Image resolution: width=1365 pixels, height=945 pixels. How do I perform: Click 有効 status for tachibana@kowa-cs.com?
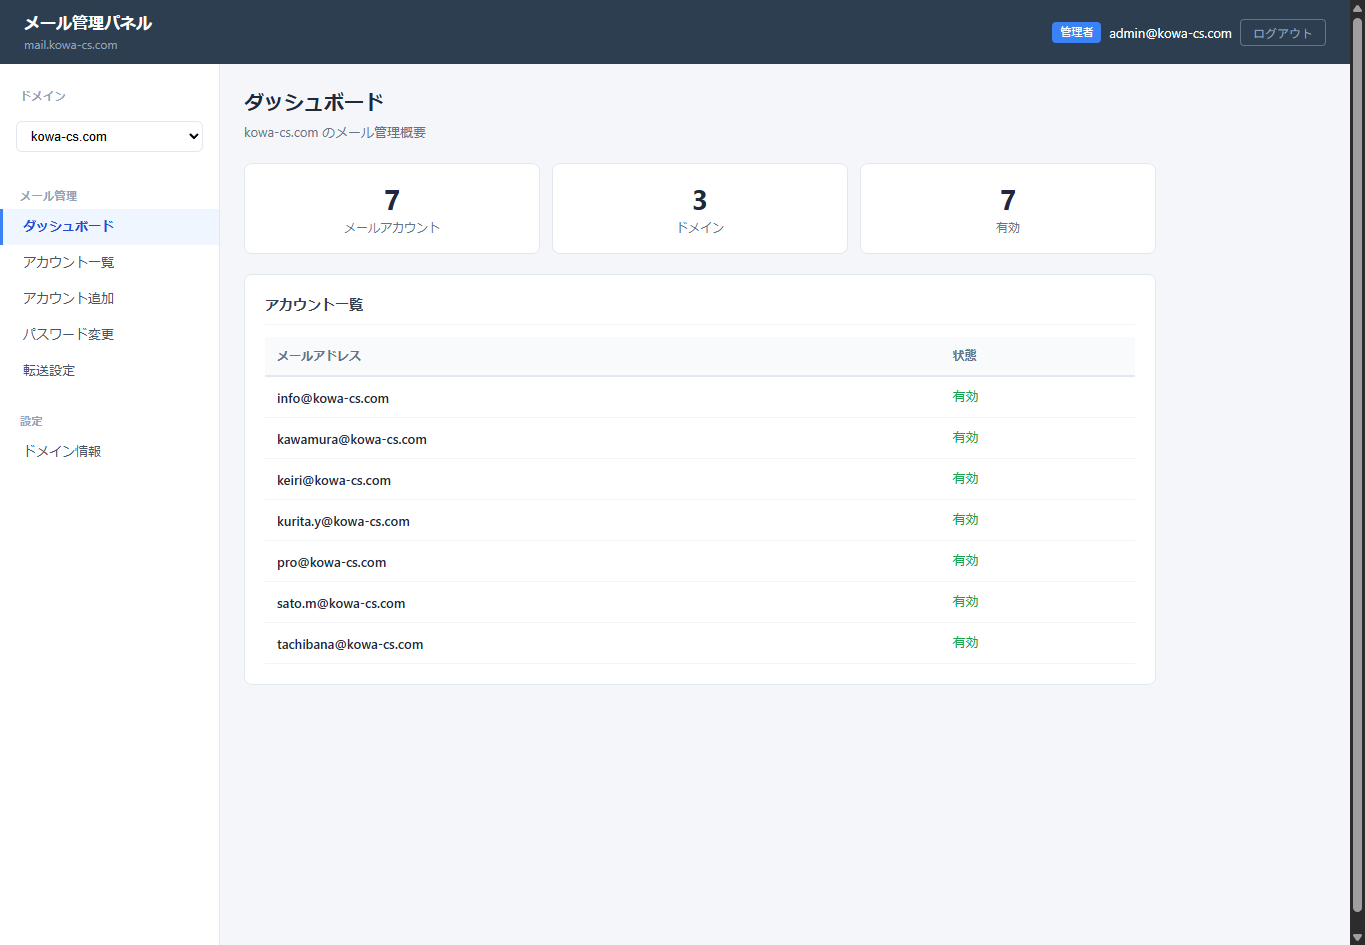(965, 643)
